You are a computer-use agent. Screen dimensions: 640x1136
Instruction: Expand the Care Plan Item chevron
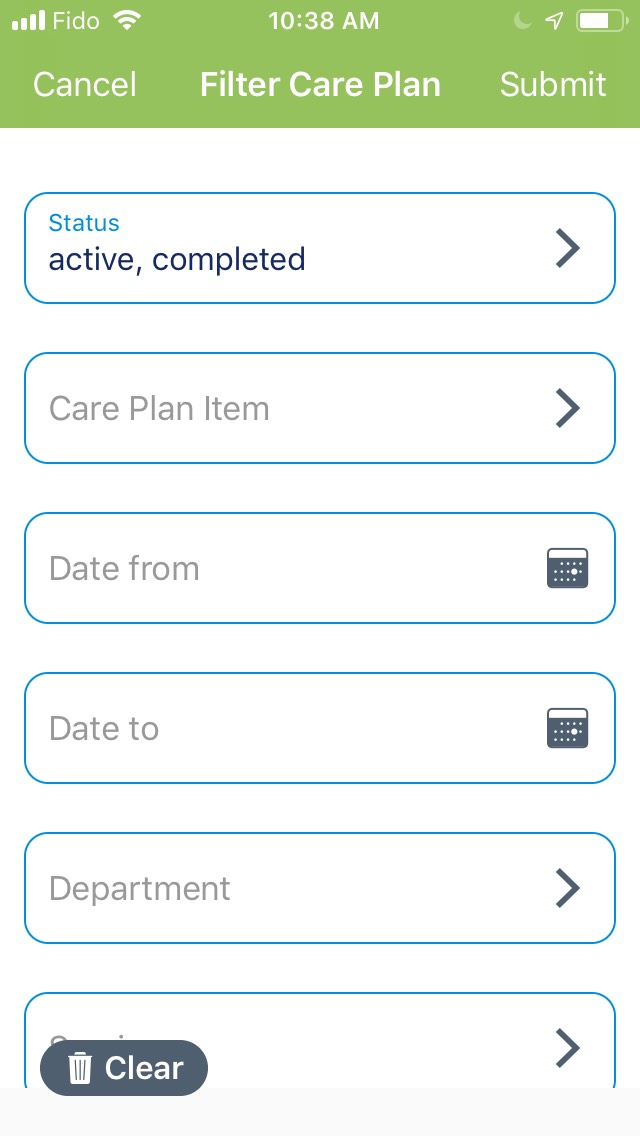point(567,408)
